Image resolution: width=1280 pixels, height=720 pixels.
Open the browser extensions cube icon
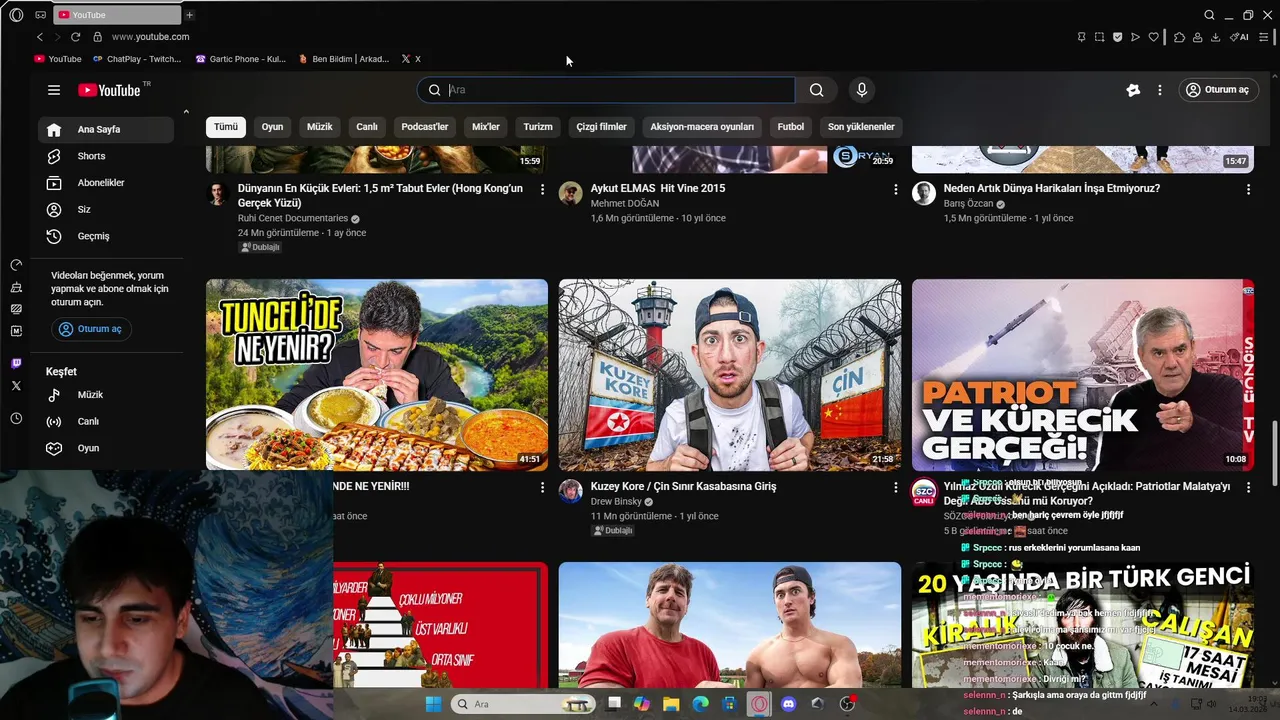coord(1179,37)
